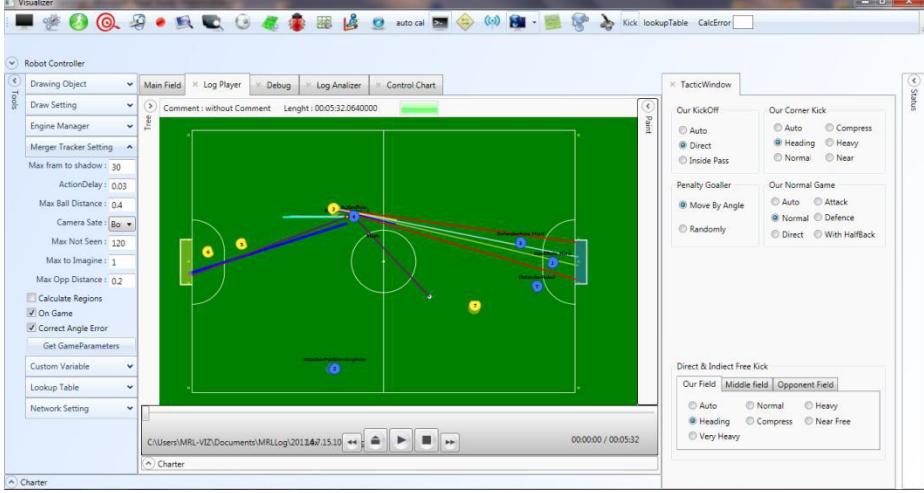The height and width of the screenshot is (493, 924).
Task: Expand the Network Setting panel
Action: pos(81,408)
